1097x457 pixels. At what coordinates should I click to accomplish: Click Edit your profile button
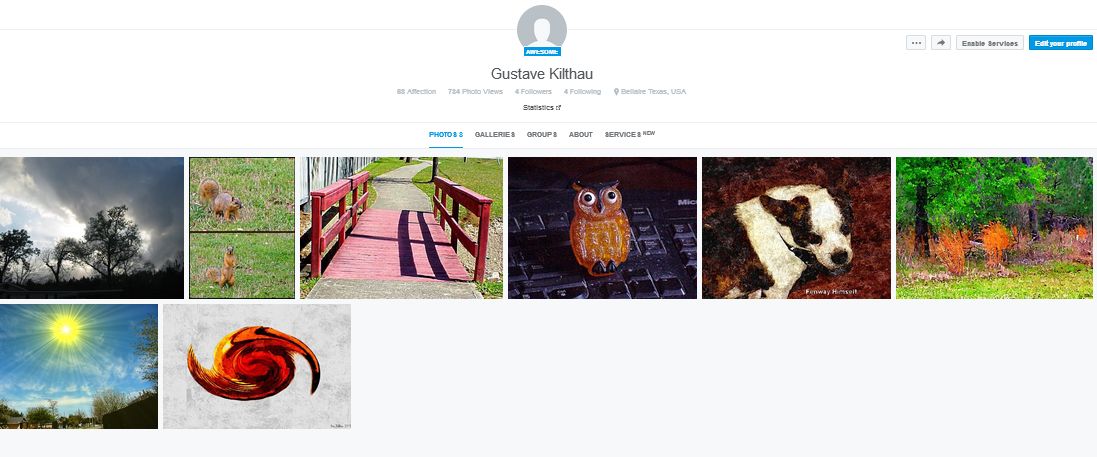[x=1061, y=43]
